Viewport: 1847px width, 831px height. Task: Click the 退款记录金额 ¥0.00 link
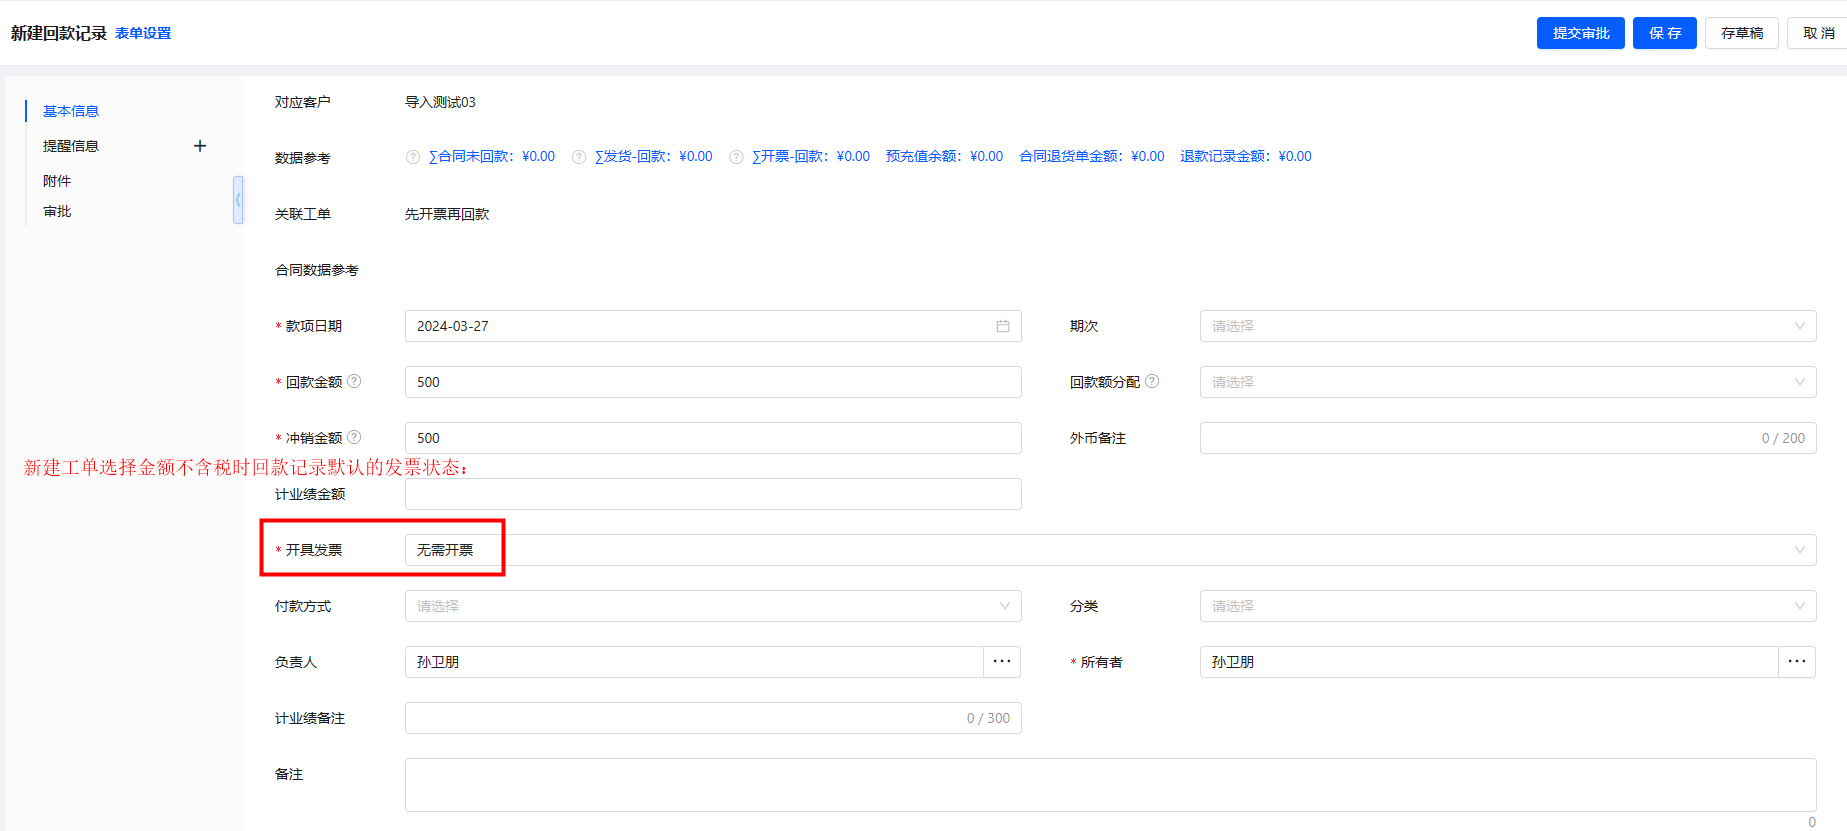coord(1246,157)
